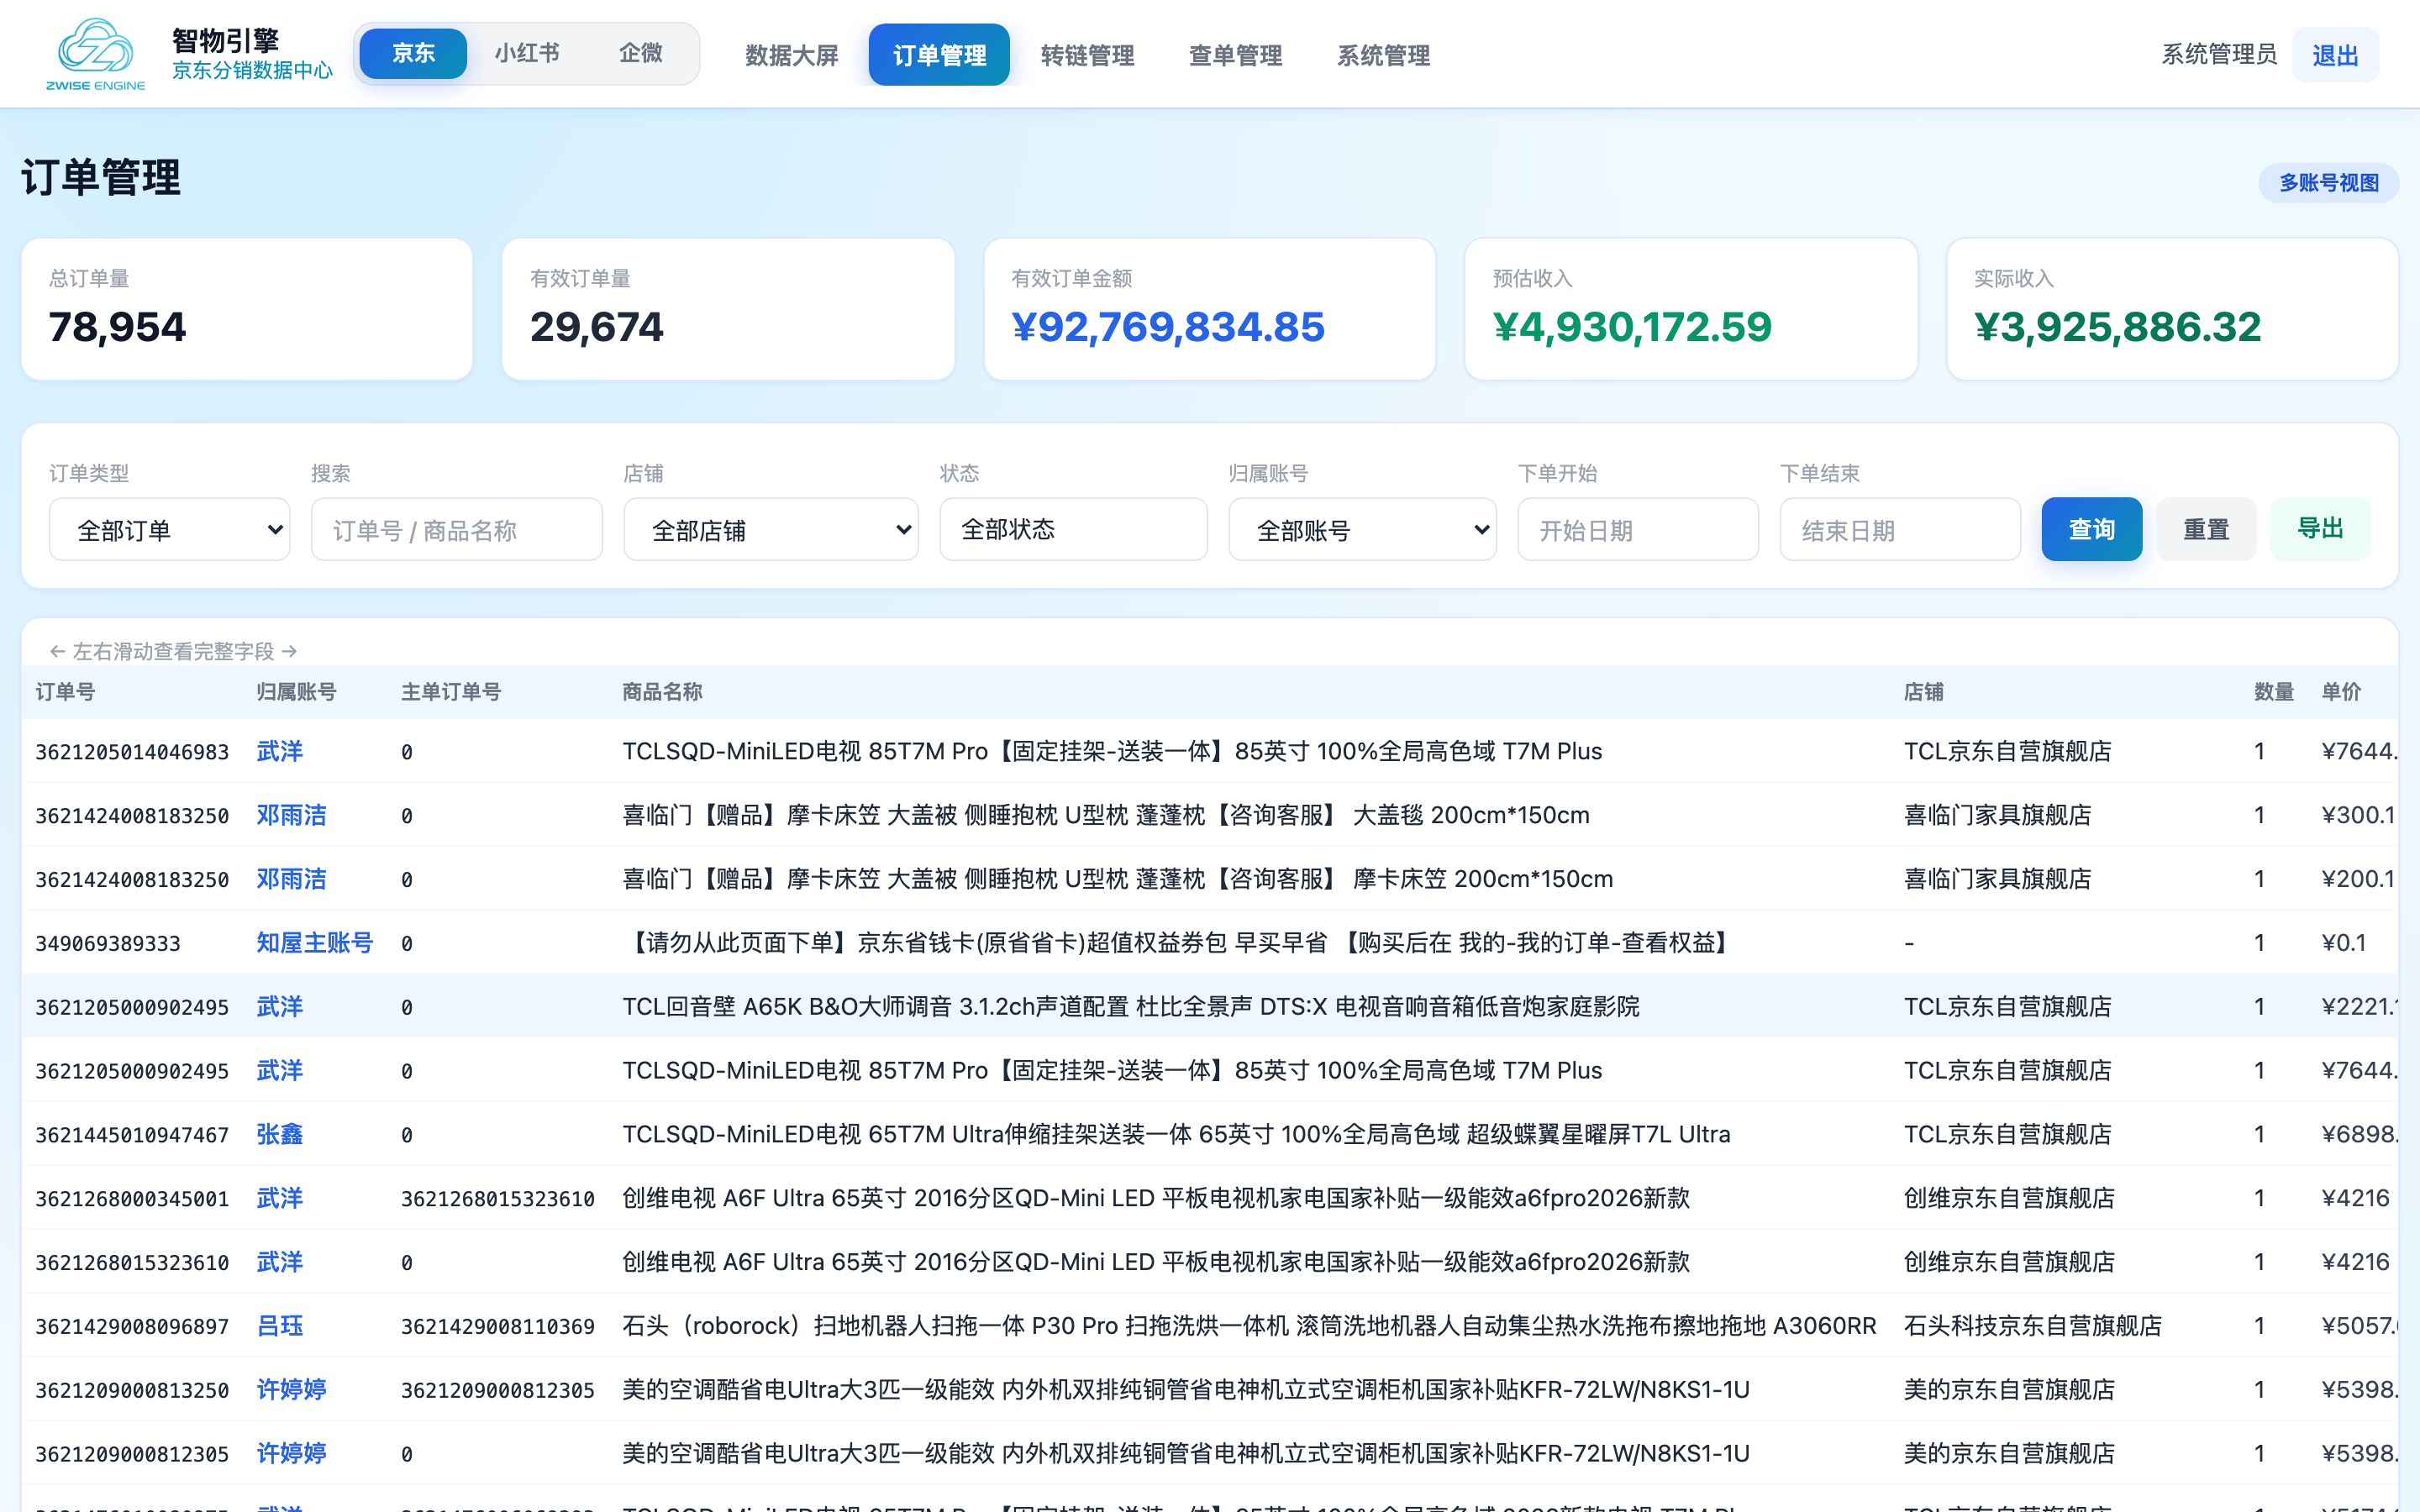Open account 邓雨洁 on the 大盖毯 row
This screenshot has width=2420, height=1512.
click(291, 815)
